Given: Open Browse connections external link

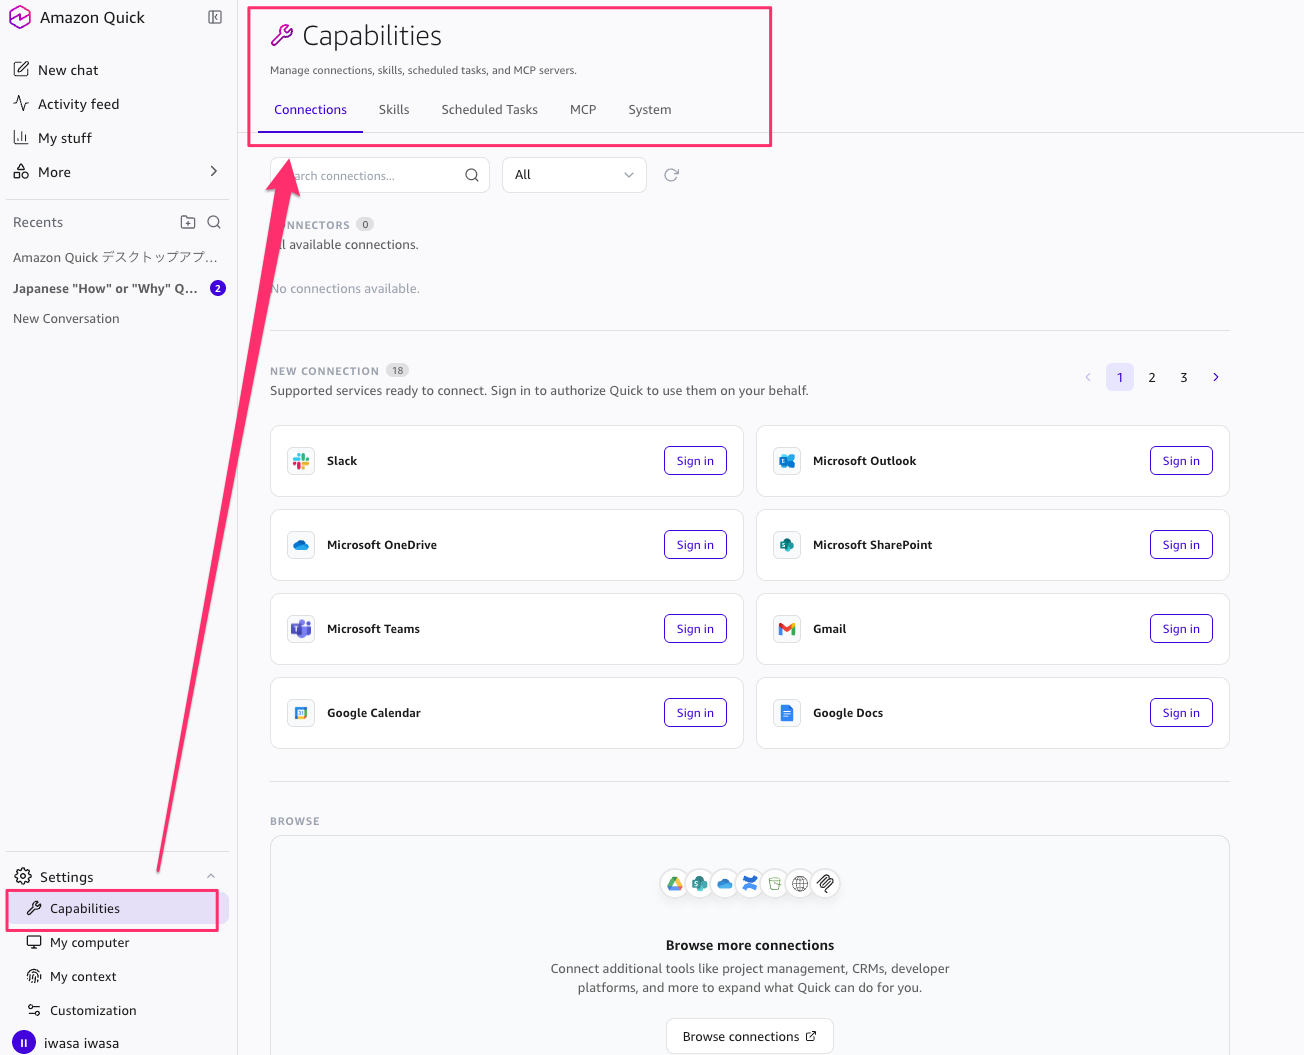Looking at the screenshot, I should [750, 1036].
